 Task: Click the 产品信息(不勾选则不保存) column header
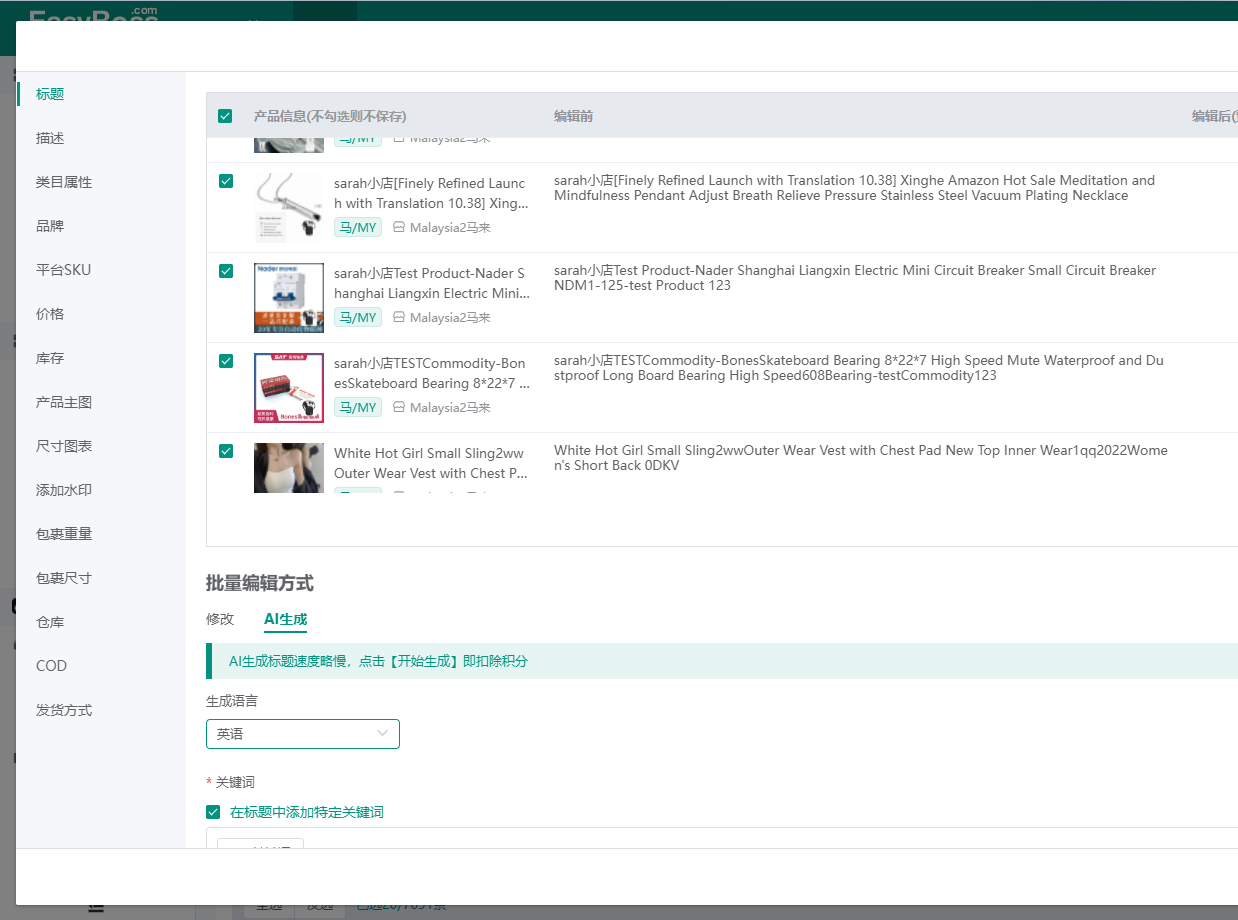(x=330, y=116)
